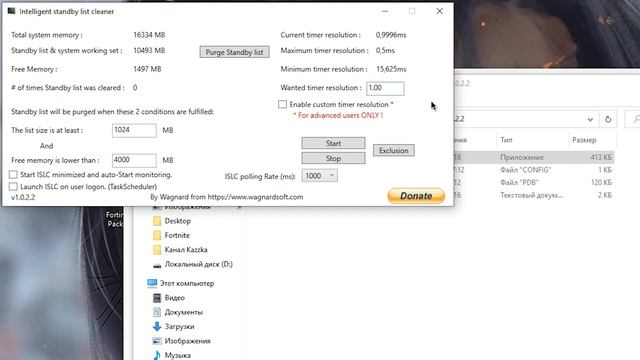Stop ISLC monitoring with Stop button

(x=333, y=158)
